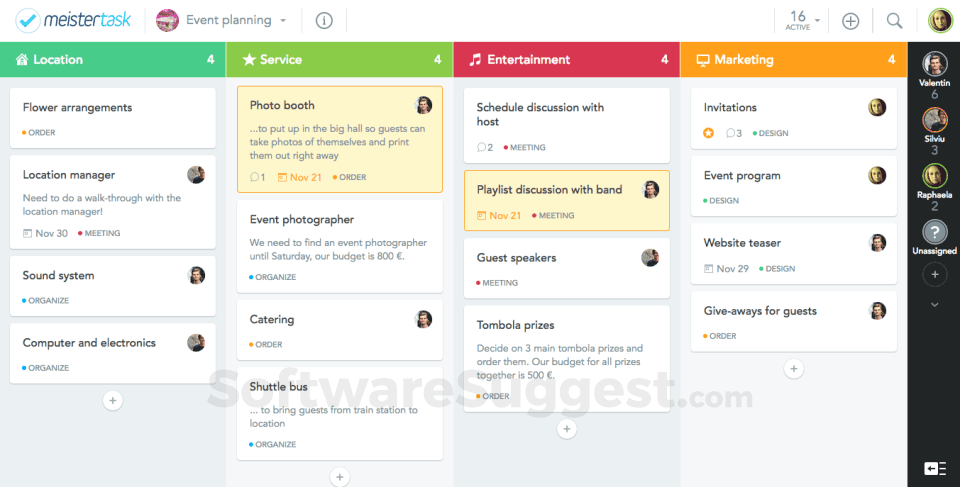The image size is (960, 487).
Task: Click assignee avatar on Catering card
Action: click(423, 319)
